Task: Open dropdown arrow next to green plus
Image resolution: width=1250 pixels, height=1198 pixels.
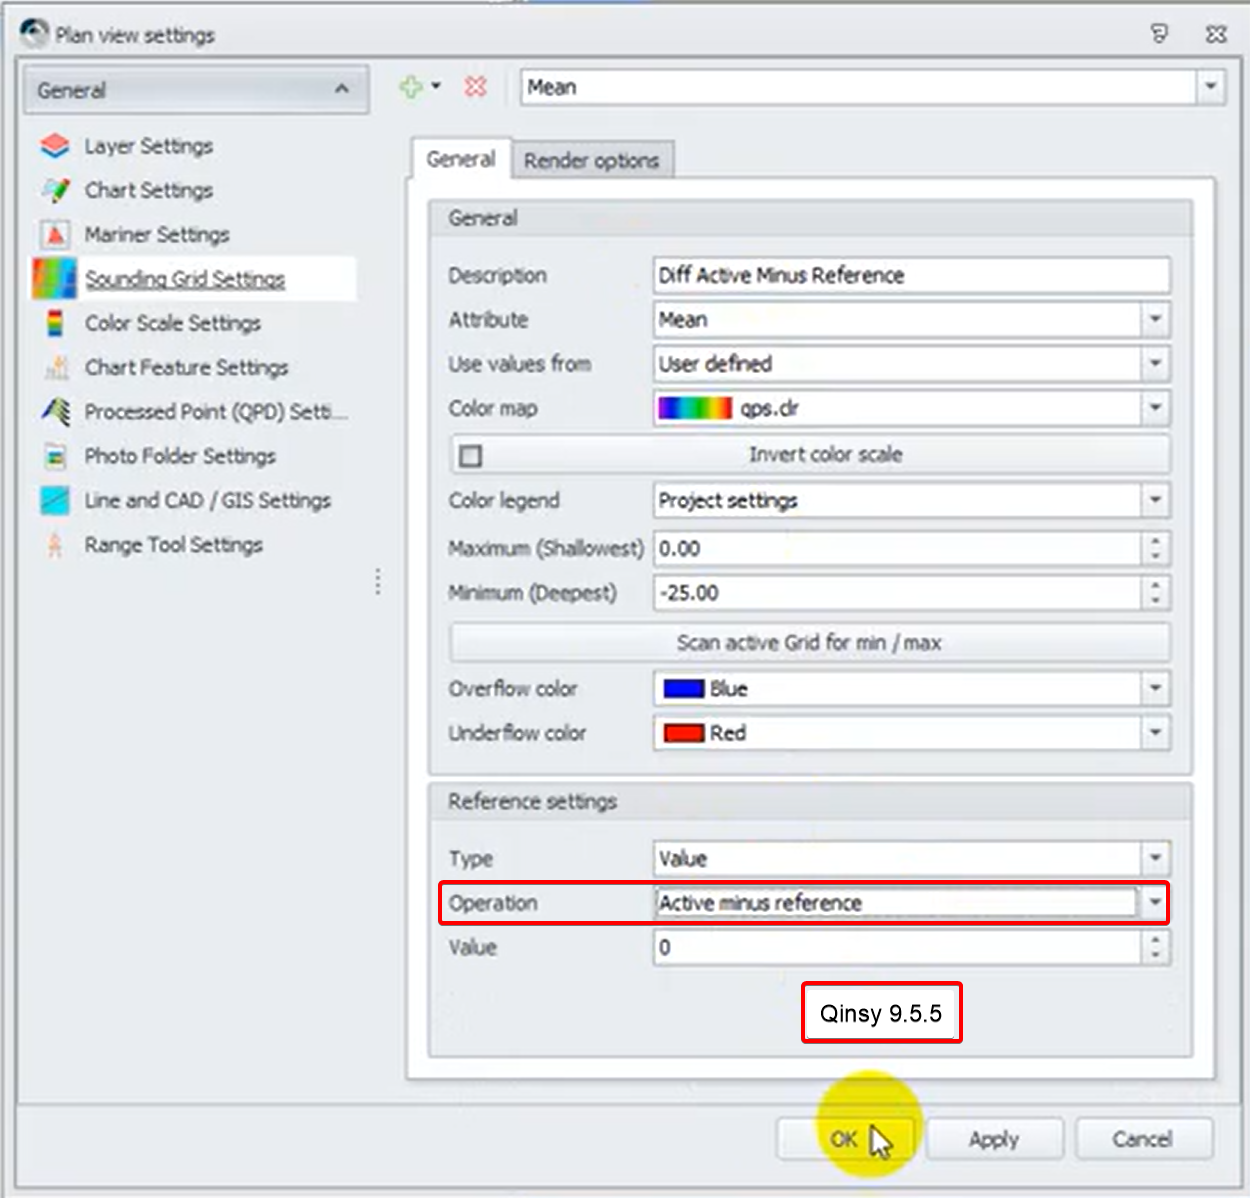Action: pos(436,87)
